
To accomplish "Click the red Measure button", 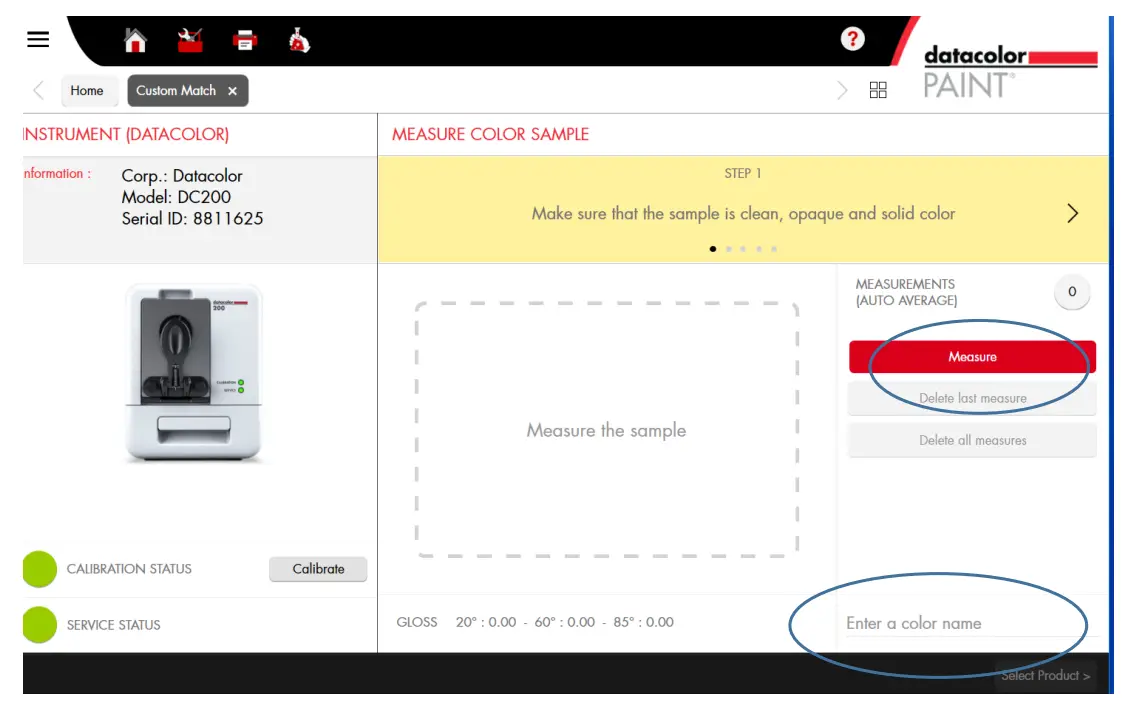I will tap(972, 357).
